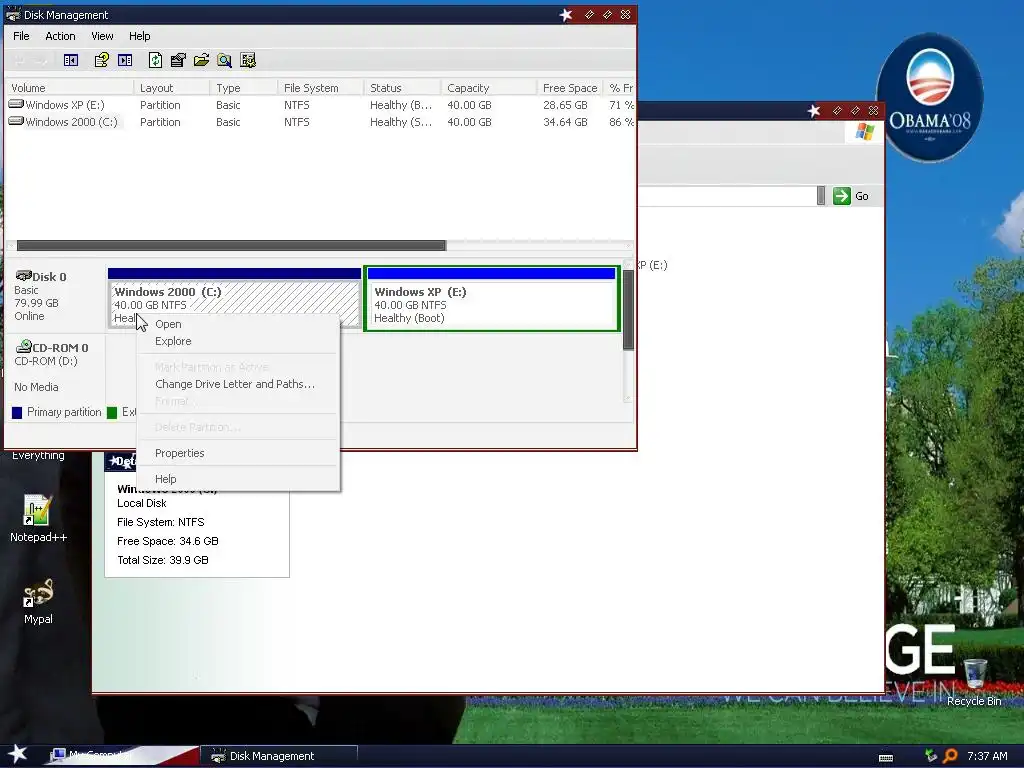Click the Disk 0 disk icon
Viewport: 1024px width, 768px height.
tap(24, 276)
